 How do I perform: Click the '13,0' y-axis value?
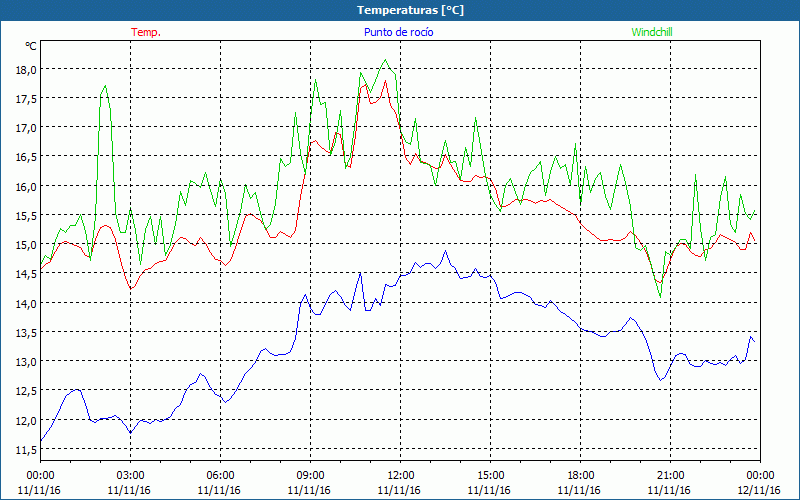point(26,362)
